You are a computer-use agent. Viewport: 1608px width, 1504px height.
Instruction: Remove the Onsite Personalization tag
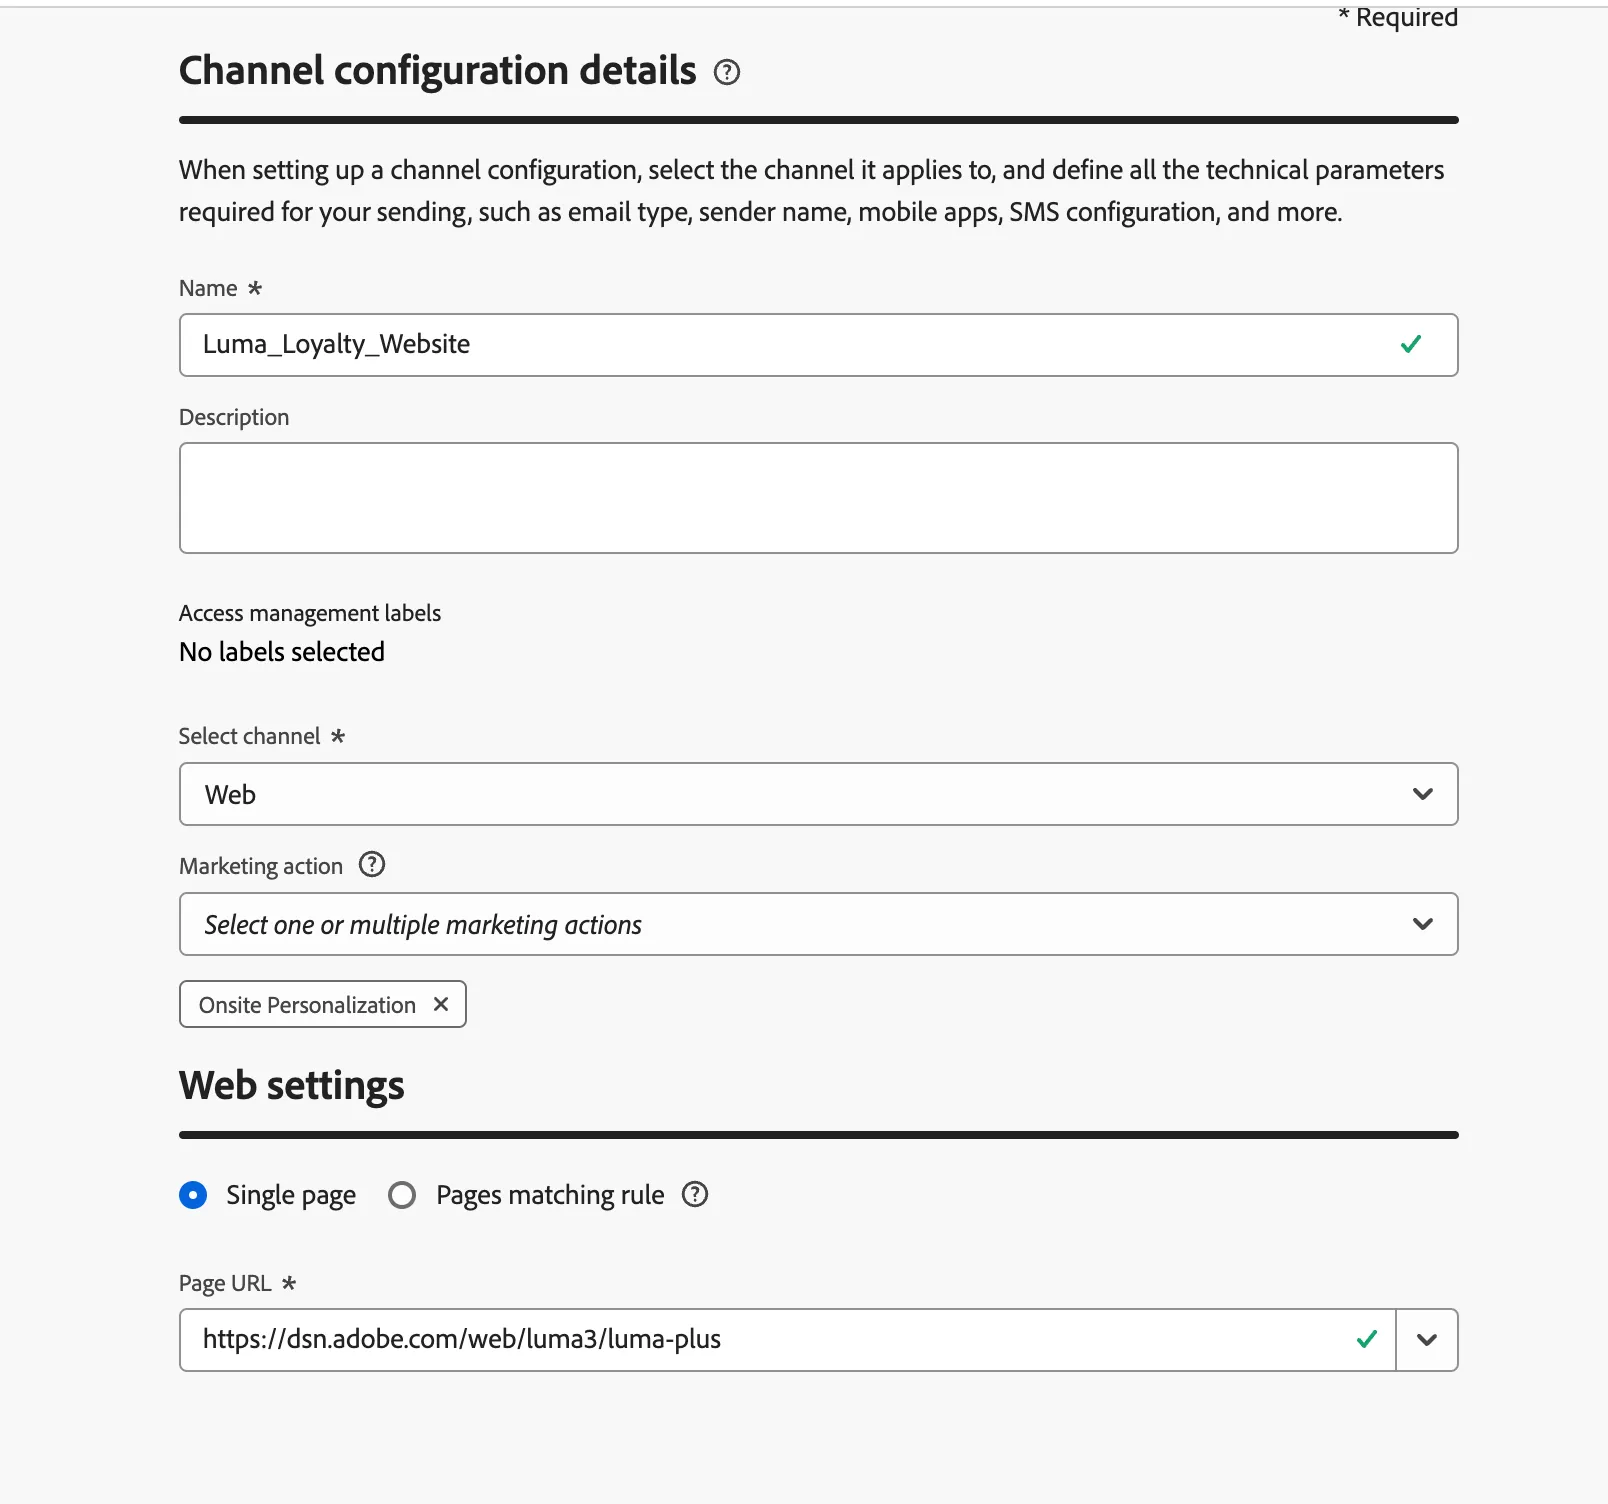pyautogui.click(x=441, y=1004)
